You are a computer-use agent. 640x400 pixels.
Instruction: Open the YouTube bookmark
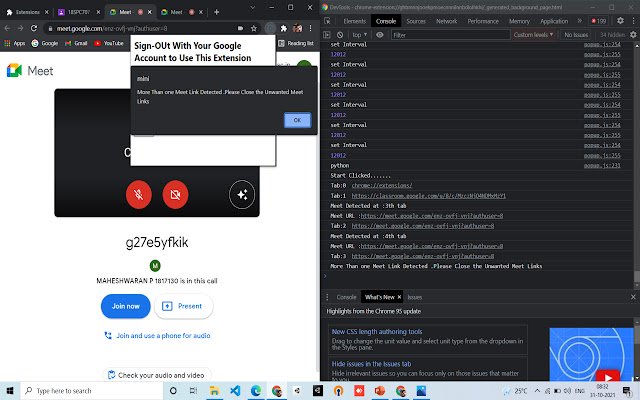[x=109, y=43]
